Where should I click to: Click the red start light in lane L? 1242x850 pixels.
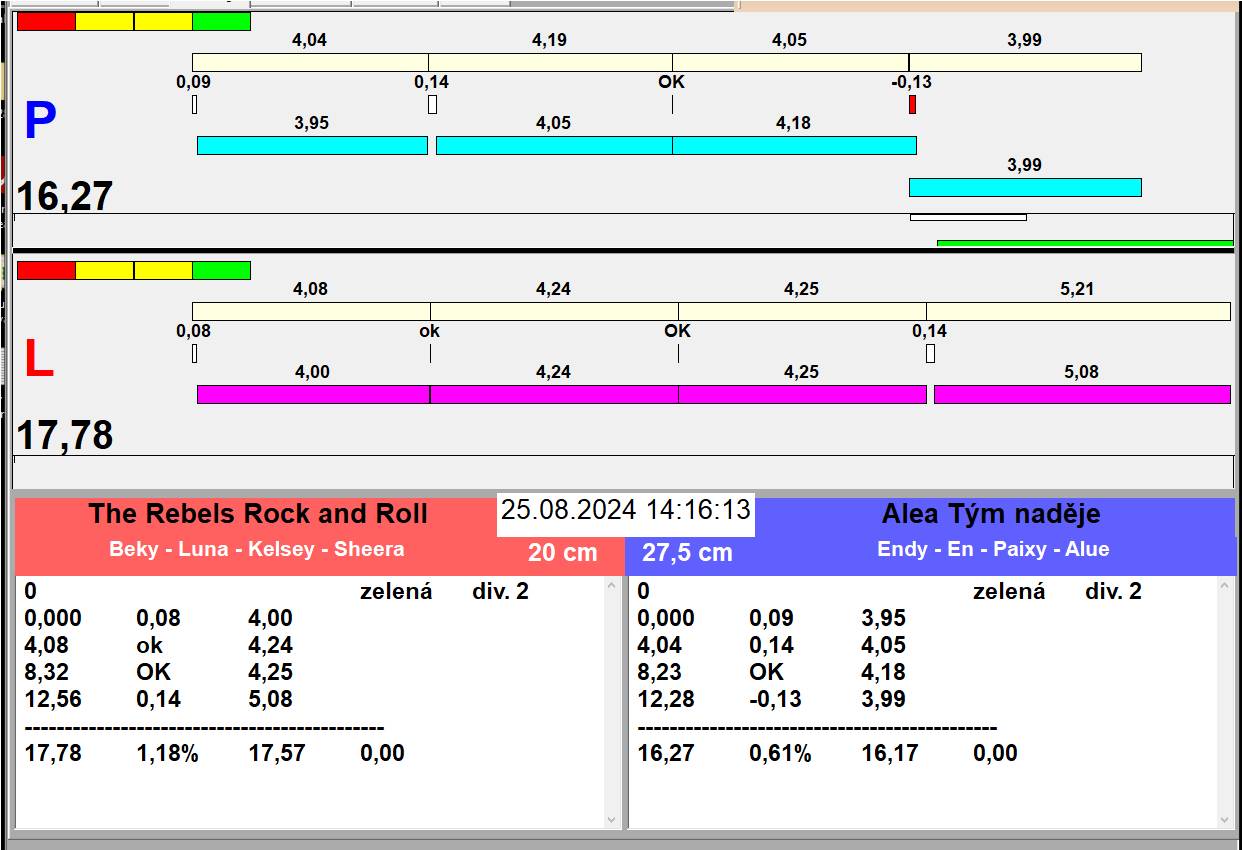point(46,270)
